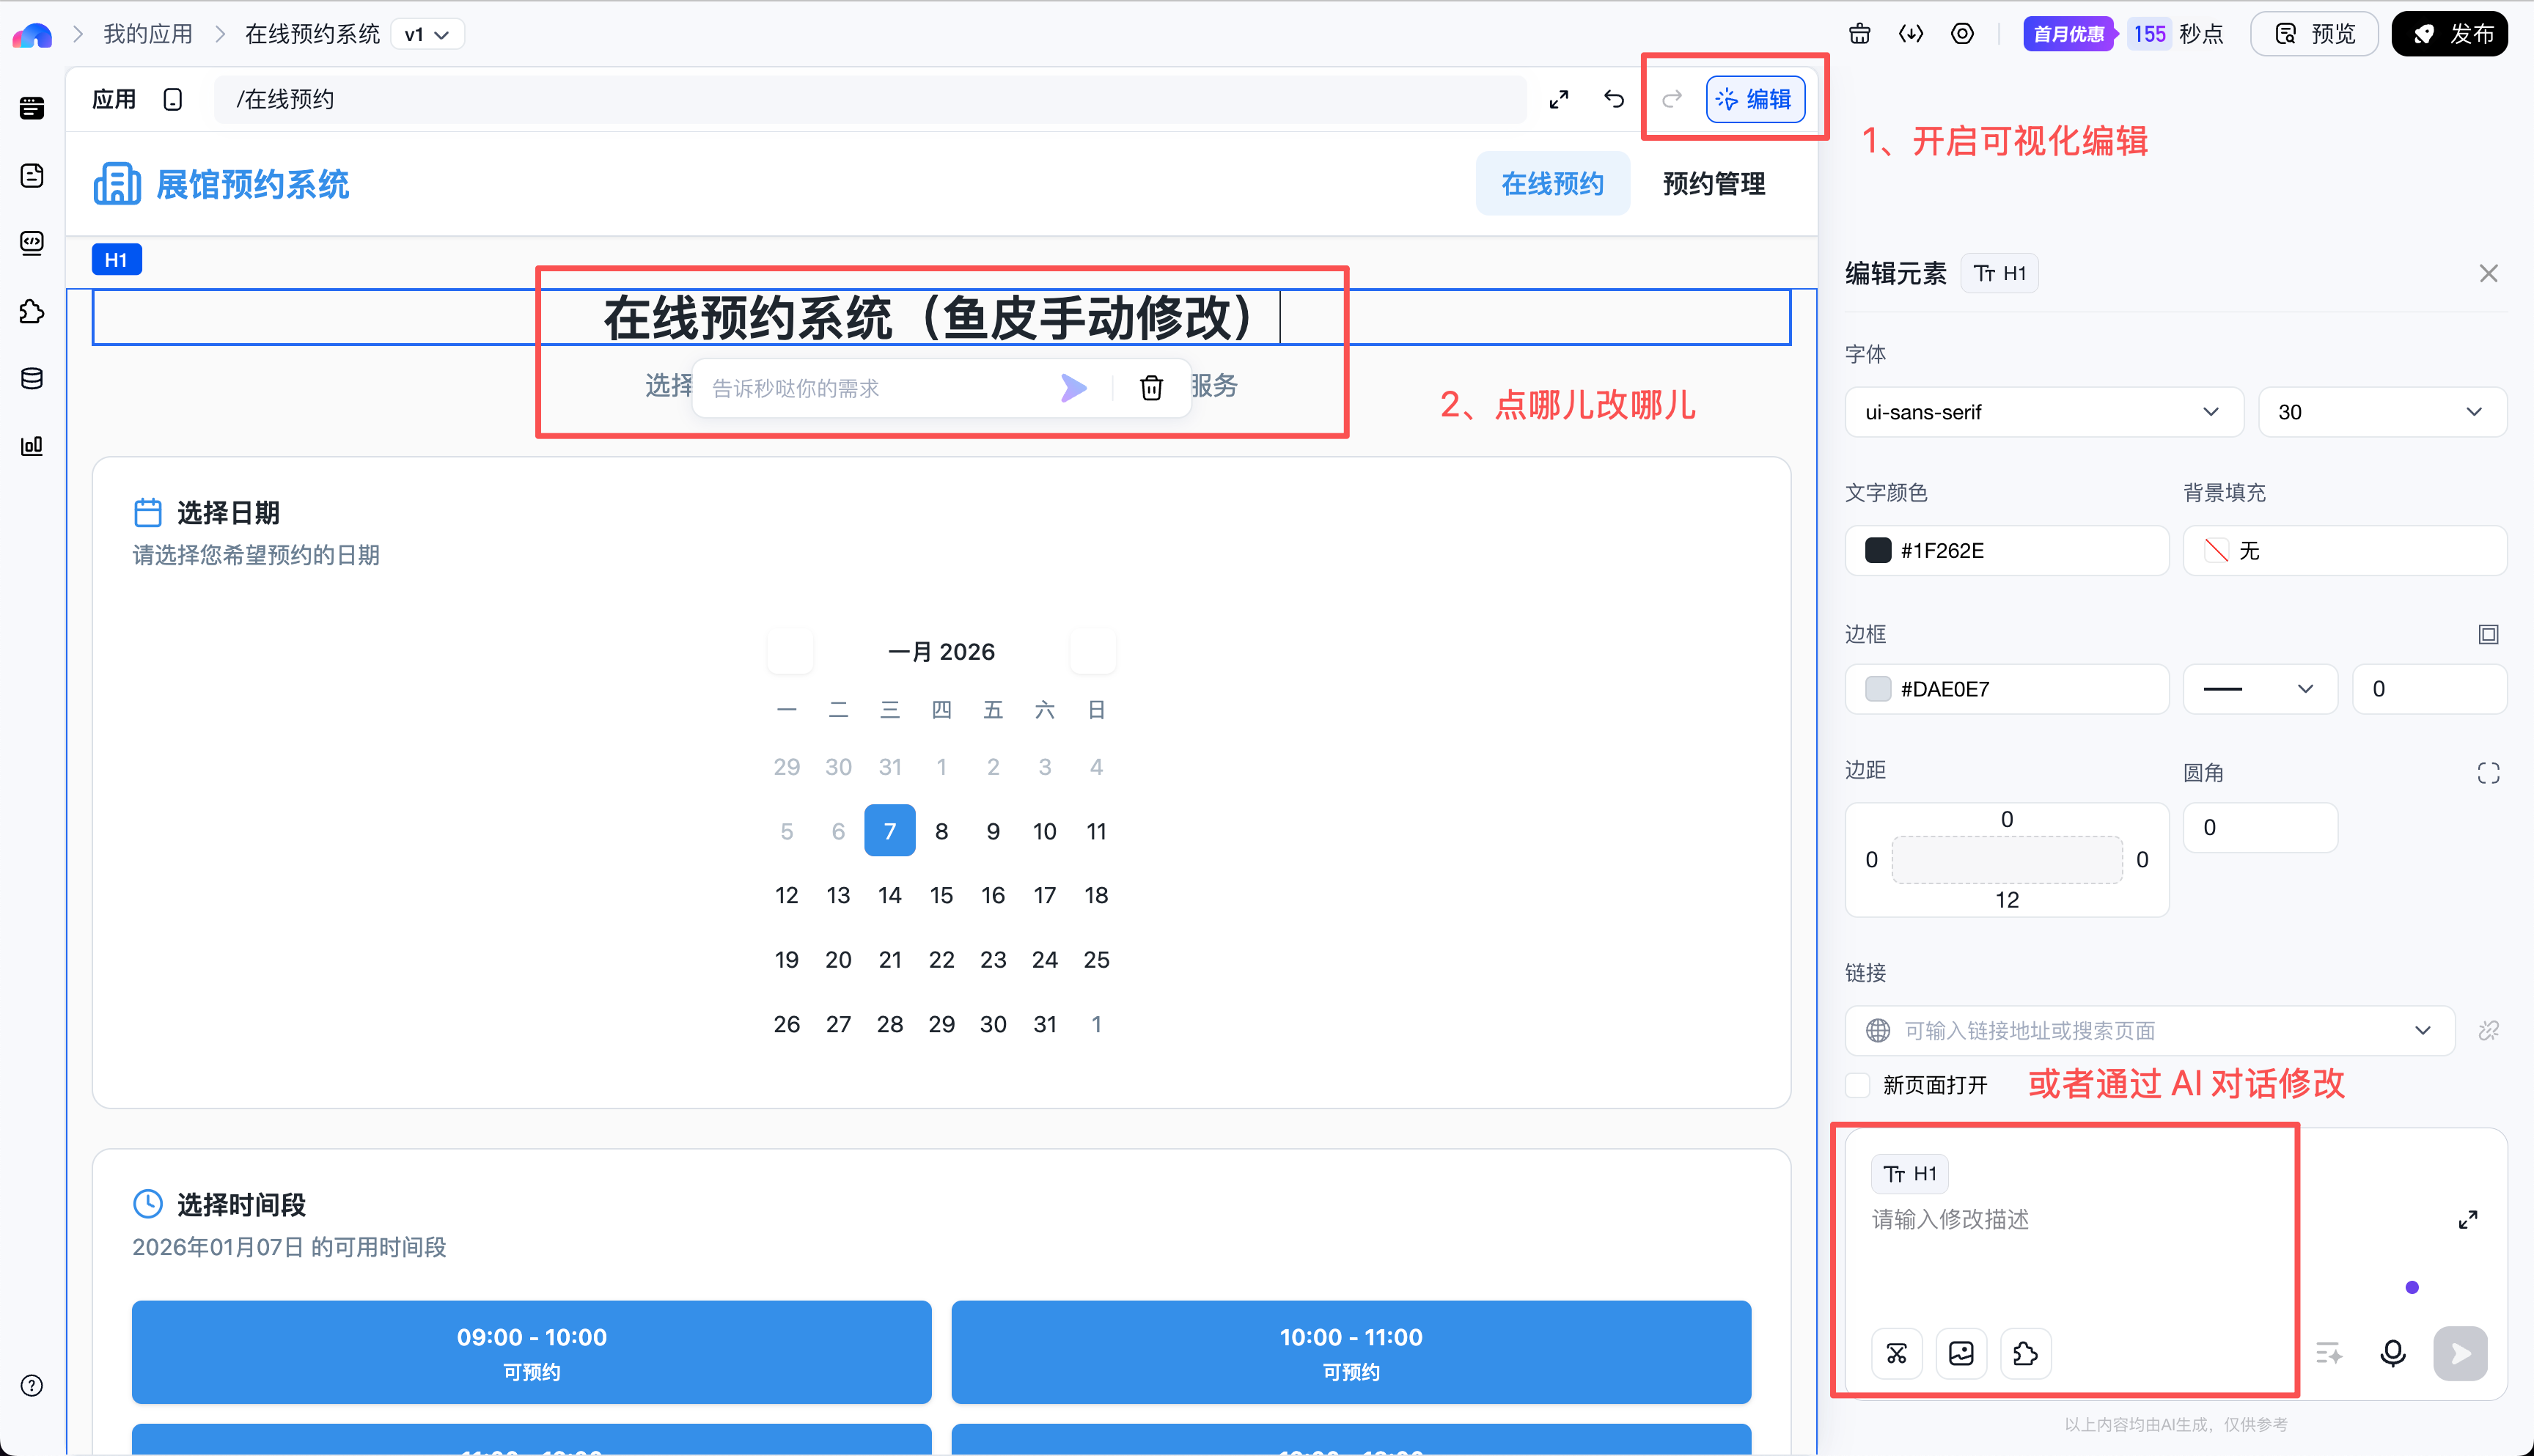
Task: Click the 发布 publish button
Action: pos(2449,34)
